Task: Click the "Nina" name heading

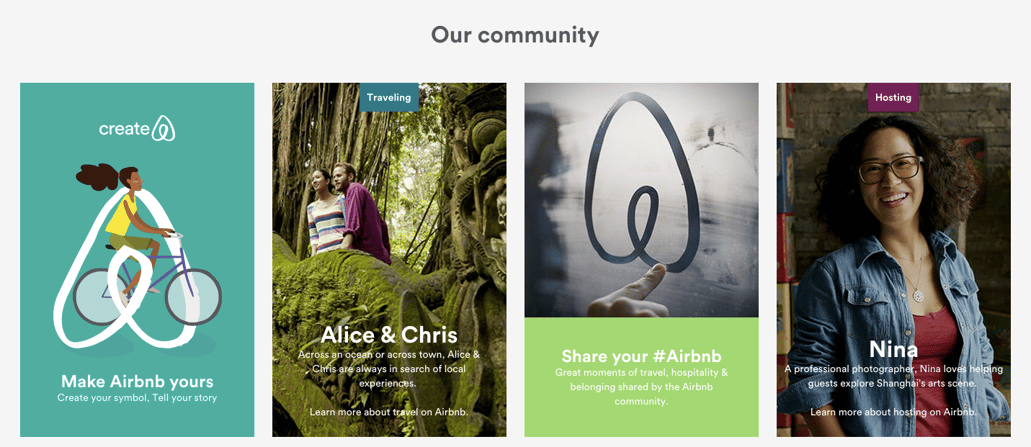Action: 893,348
